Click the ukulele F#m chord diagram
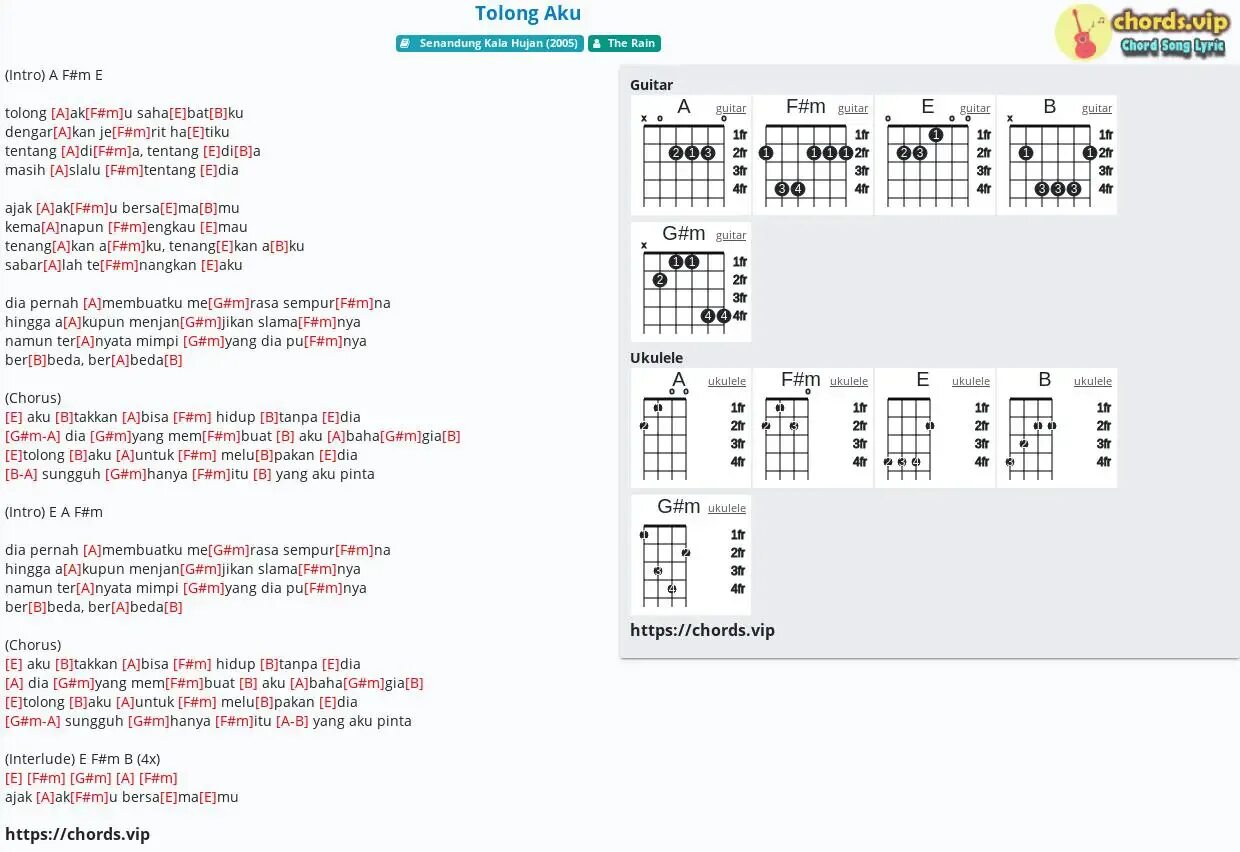1240x852 pixels. coord(813,428)
